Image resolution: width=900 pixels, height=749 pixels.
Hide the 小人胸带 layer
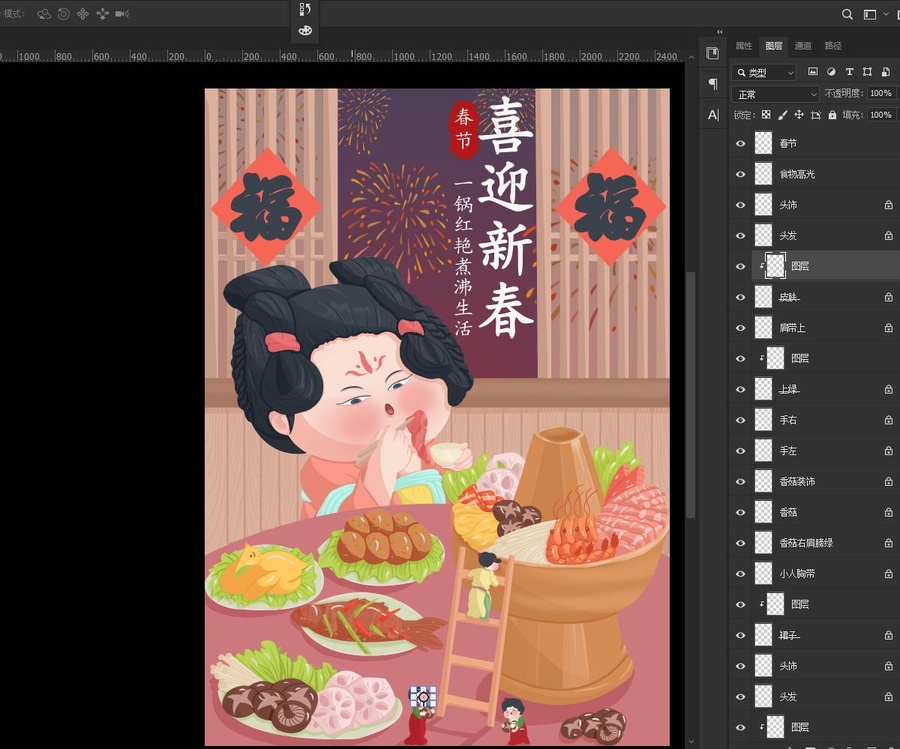[x=740, y=573]
